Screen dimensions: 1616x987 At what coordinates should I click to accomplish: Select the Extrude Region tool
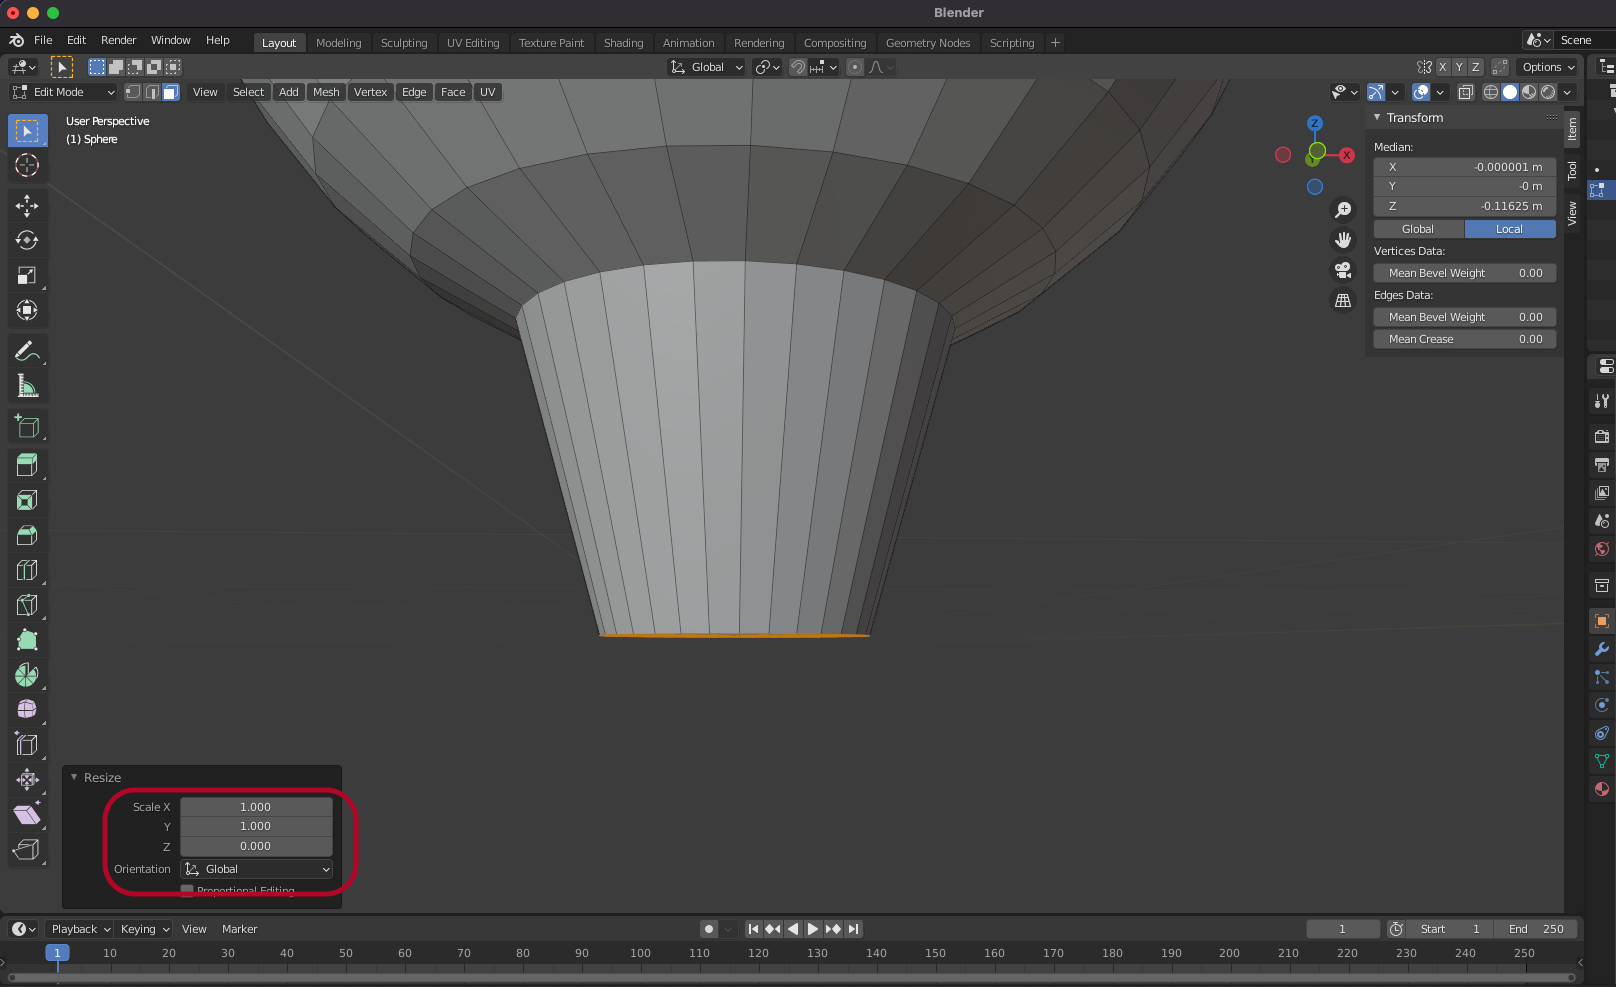27,466
